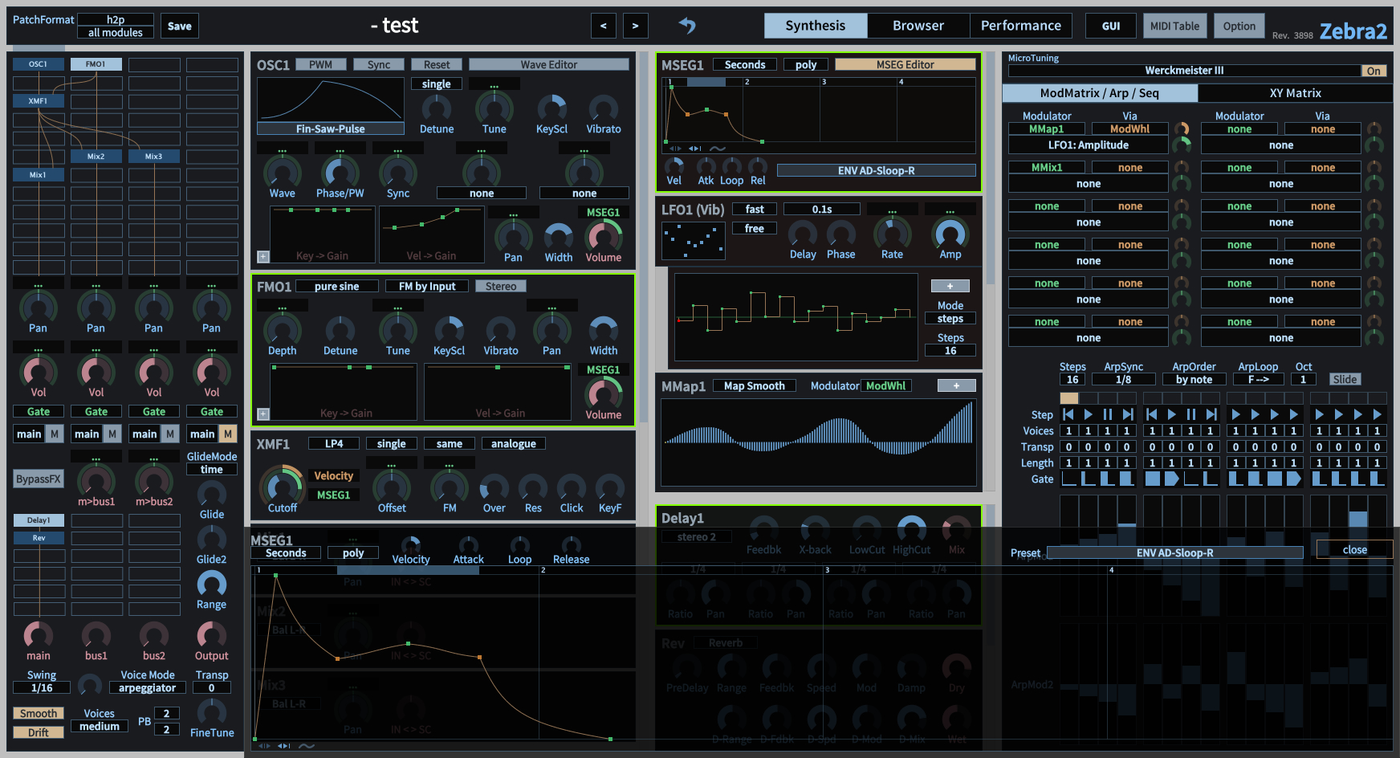Select the FMO1 block in the lanes grid
Viewport: 1400px width, 758px height.
(96, 64)
